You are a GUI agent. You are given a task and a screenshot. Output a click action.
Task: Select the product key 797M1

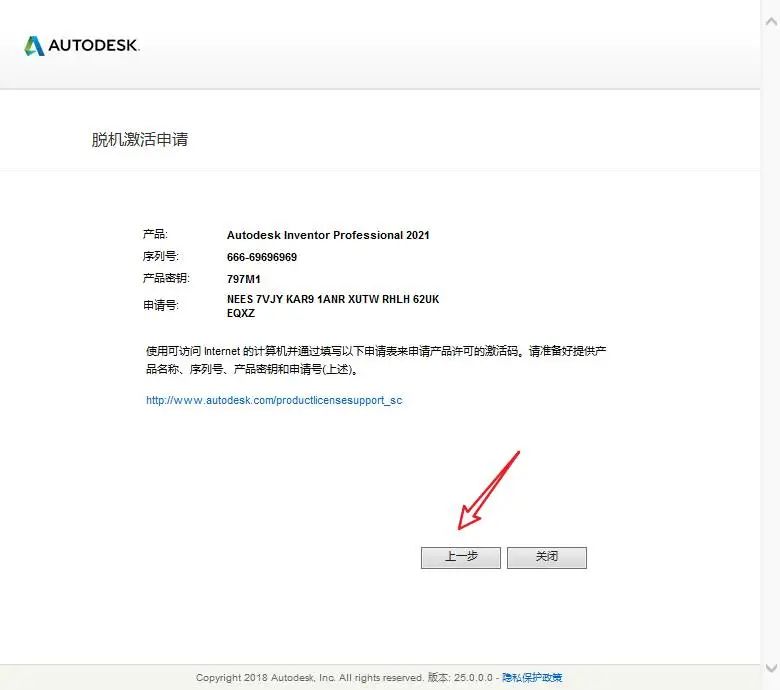[244, 279]
